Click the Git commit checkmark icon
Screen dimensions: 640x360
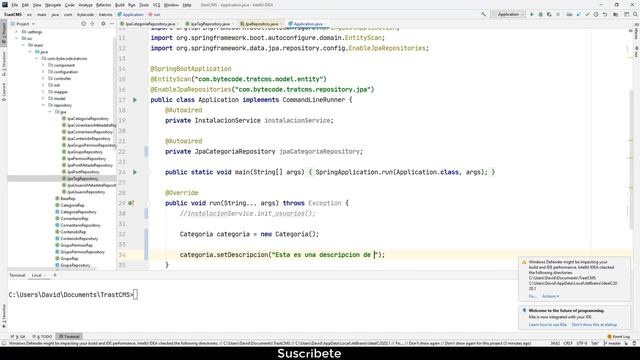tap(587, 14)
